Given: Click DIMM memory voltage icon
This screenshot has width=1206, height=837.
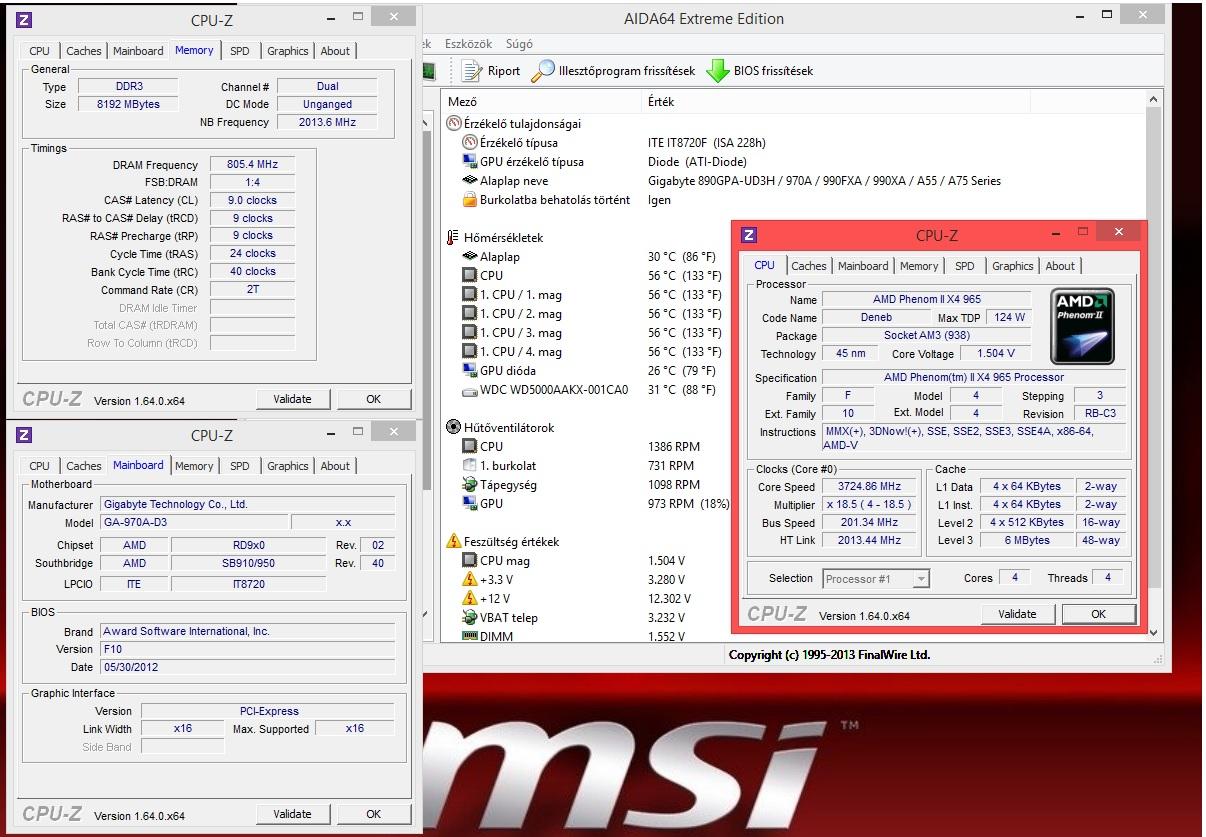Looking at the screenshot, I should 470,636.
